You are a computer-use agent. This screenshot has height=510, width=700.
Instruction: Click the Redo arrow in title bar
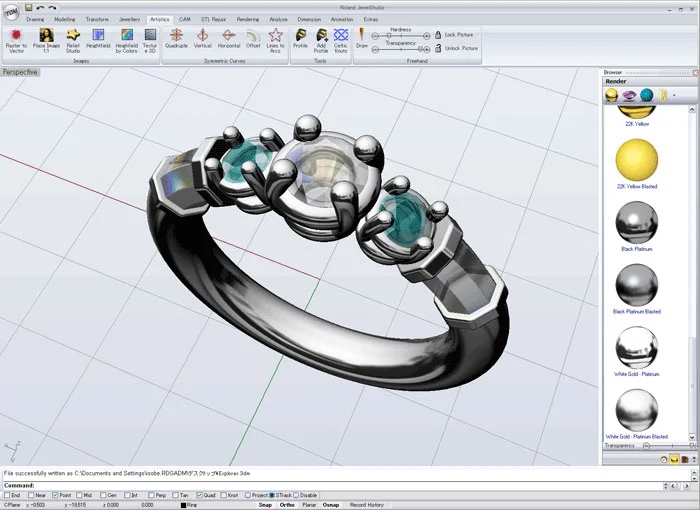pyautogui.click(x=52, y=8)
